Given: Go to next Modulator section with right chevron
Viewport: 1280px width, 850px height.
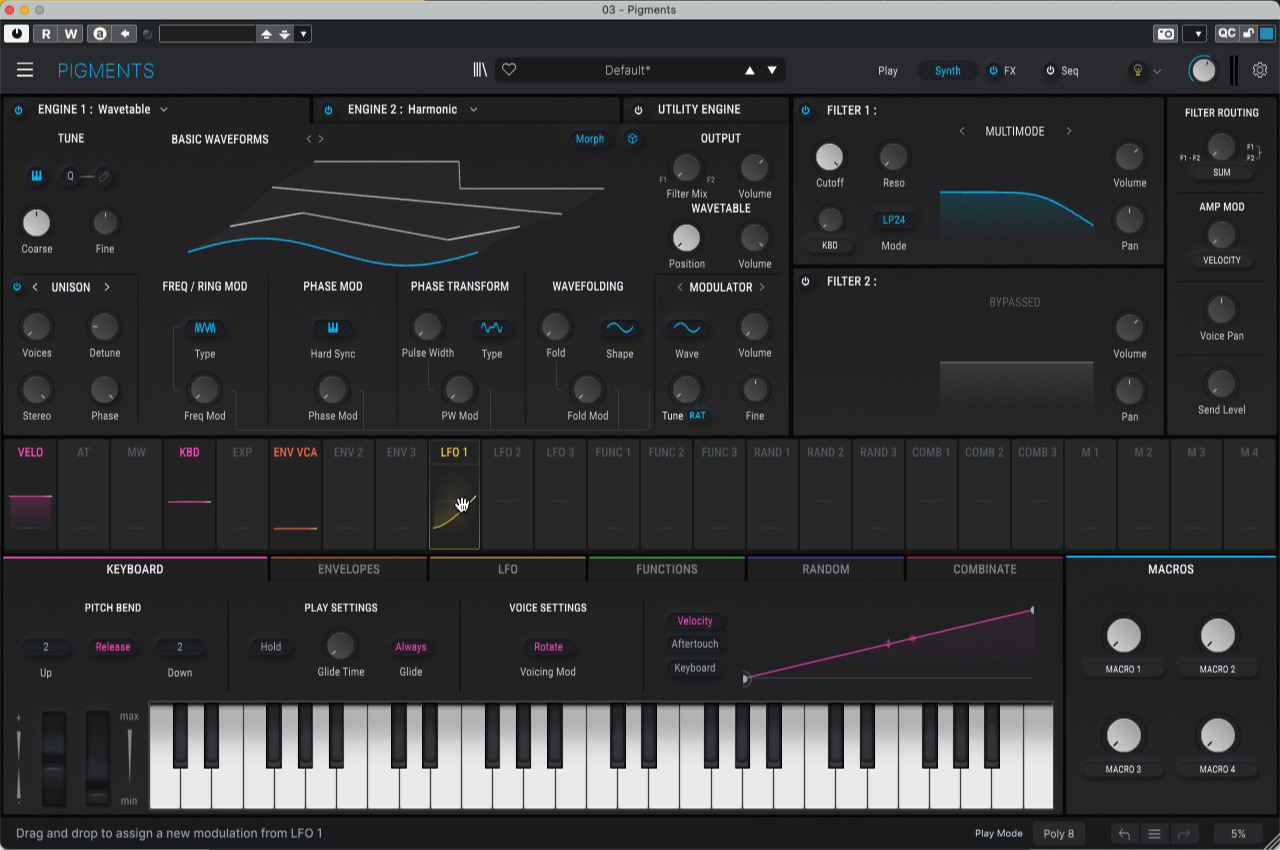Looking at the screenshot, I should [x=762, y=287].
